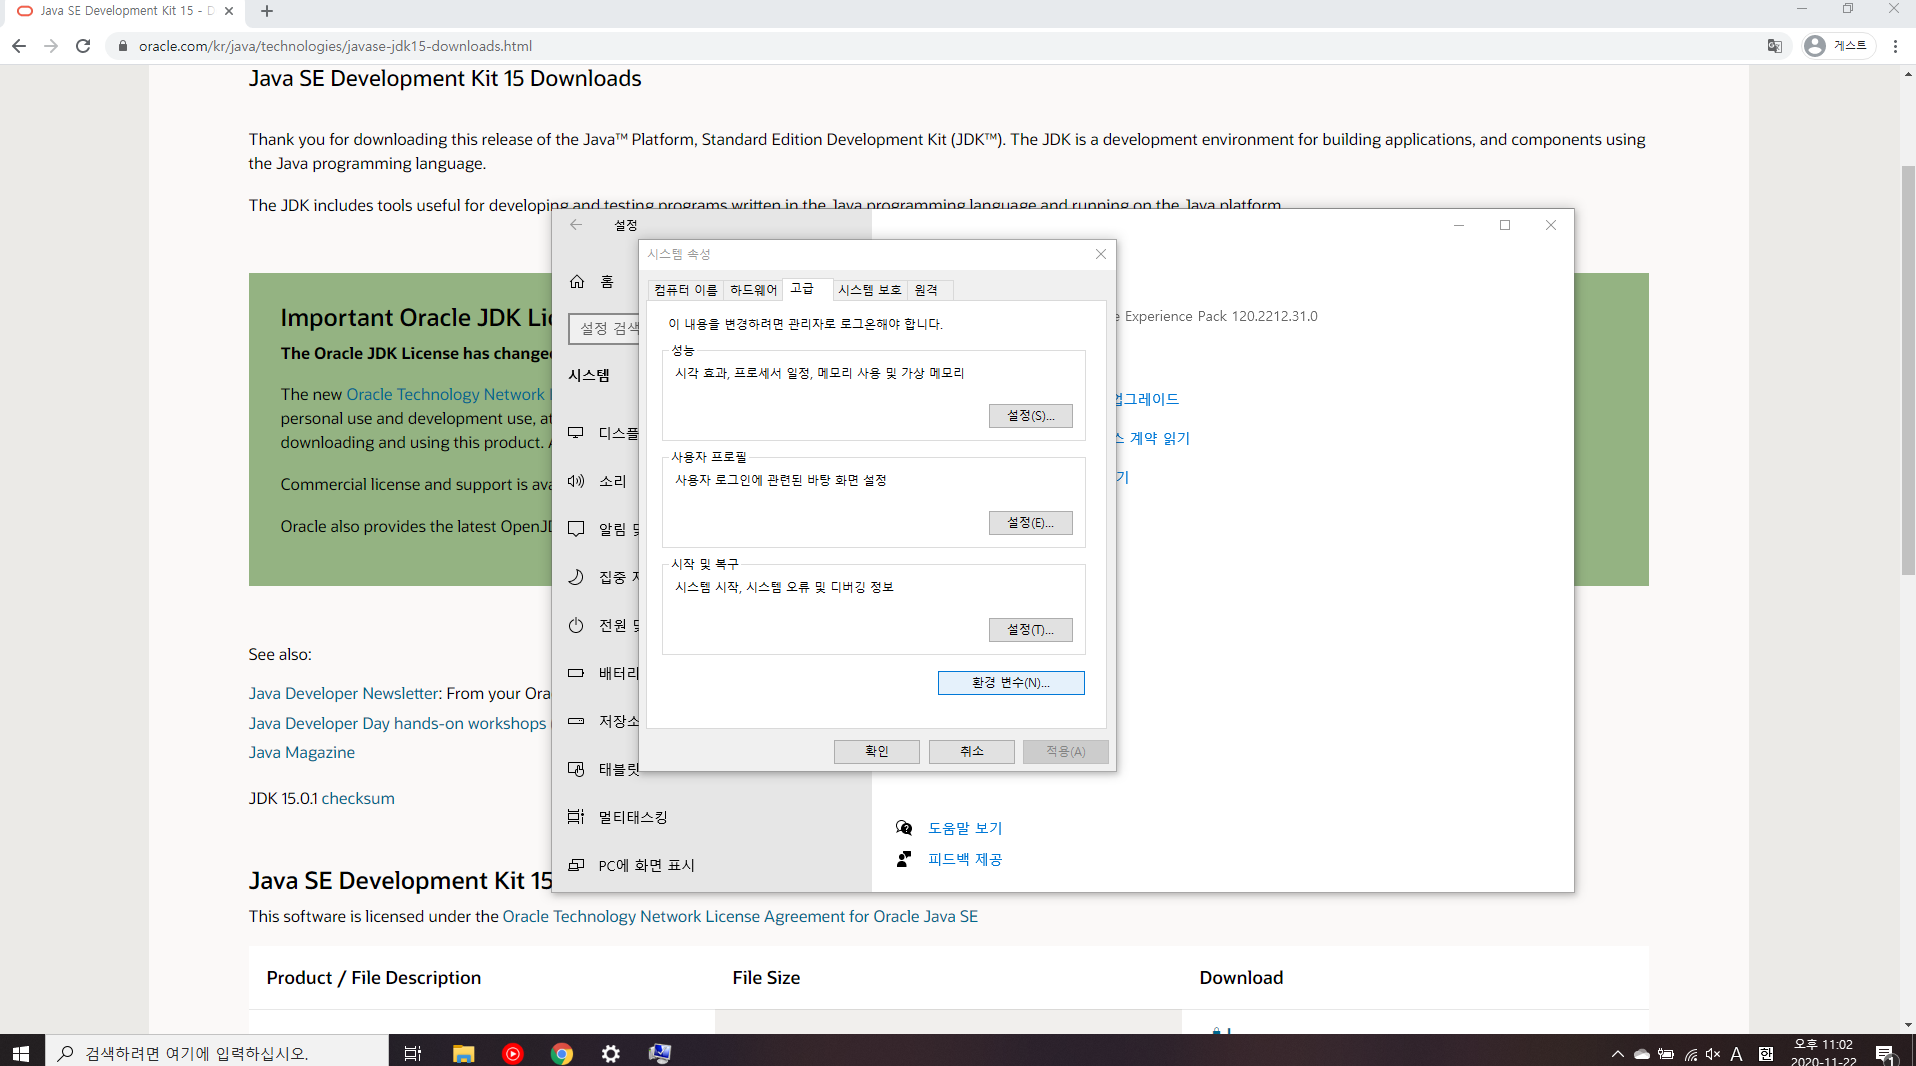This screenshot has height=1066, width=1916.
Task: Open Oracle Technology Network License Agreement link
Action: 740,916
